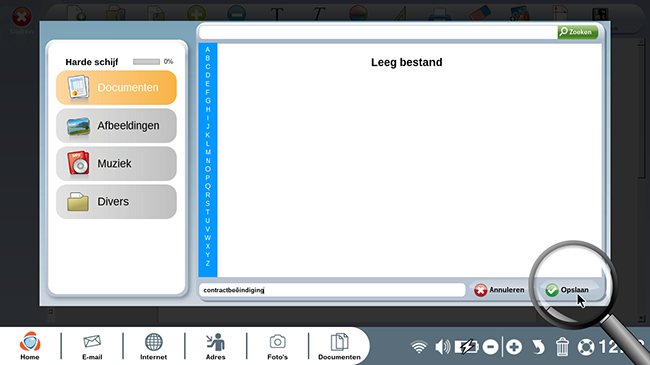Click the dimmed eraser toolbar icon
The image size is (650, 365).
(x=480, y=13)
